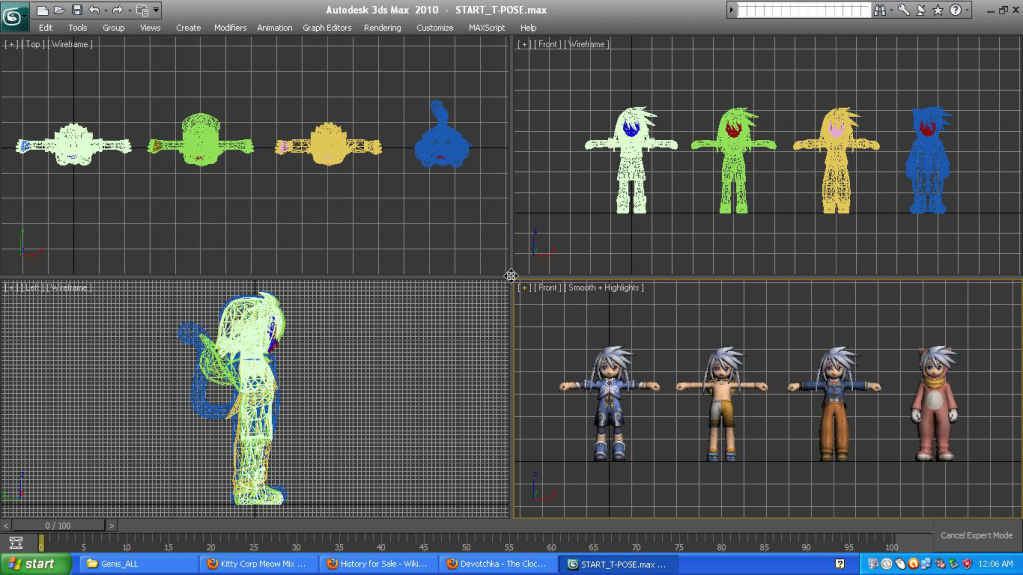This screenshot has height=575, width=1023.
Task: Search with InfoCenter binoculars icon
Action: point(880,10)
